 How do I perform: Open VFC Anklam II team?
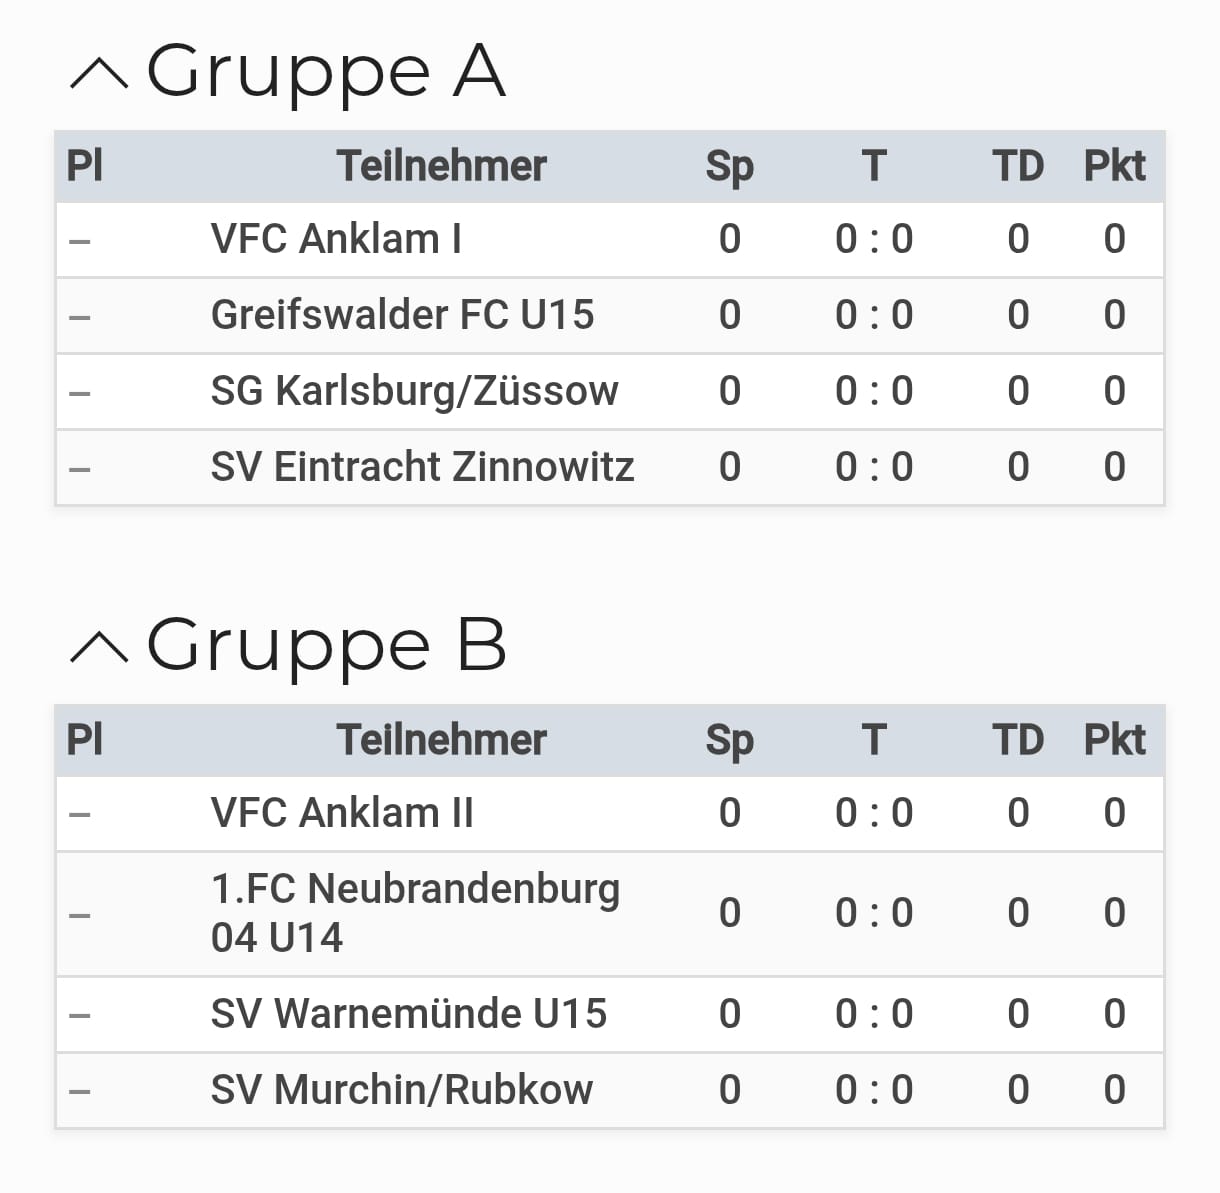click(342, 813)
